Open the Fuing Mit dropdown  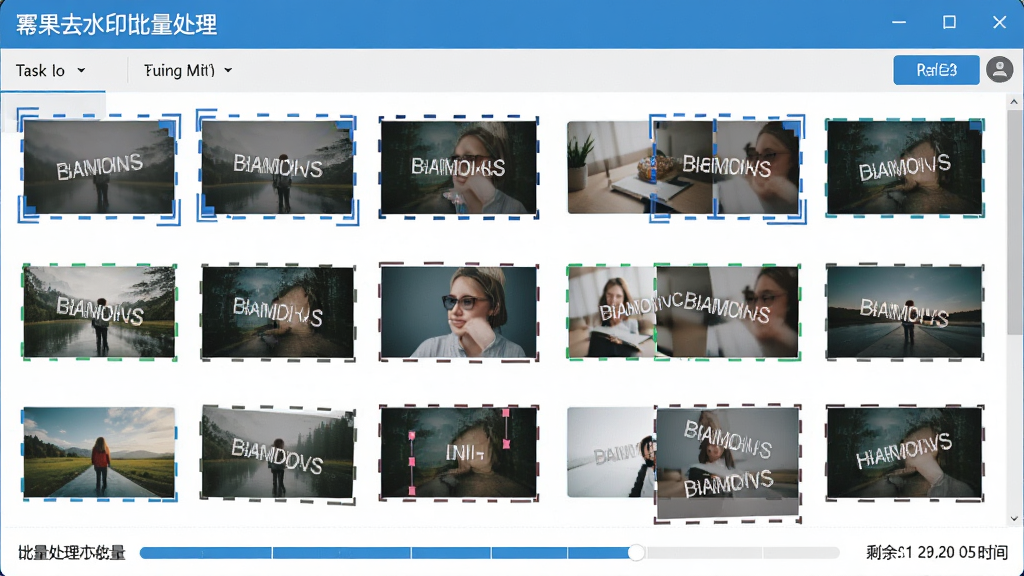[x=188, y=71]
